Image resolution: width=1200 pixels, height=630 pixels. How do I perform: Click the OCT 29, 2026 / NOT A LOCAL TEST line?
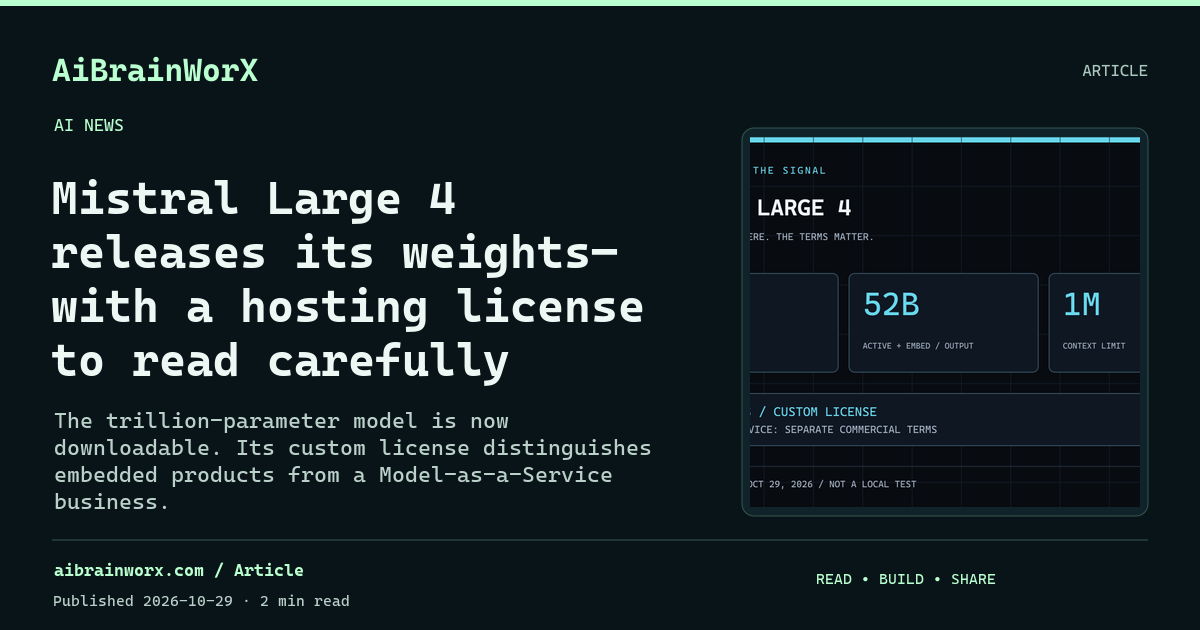point(833,484)
